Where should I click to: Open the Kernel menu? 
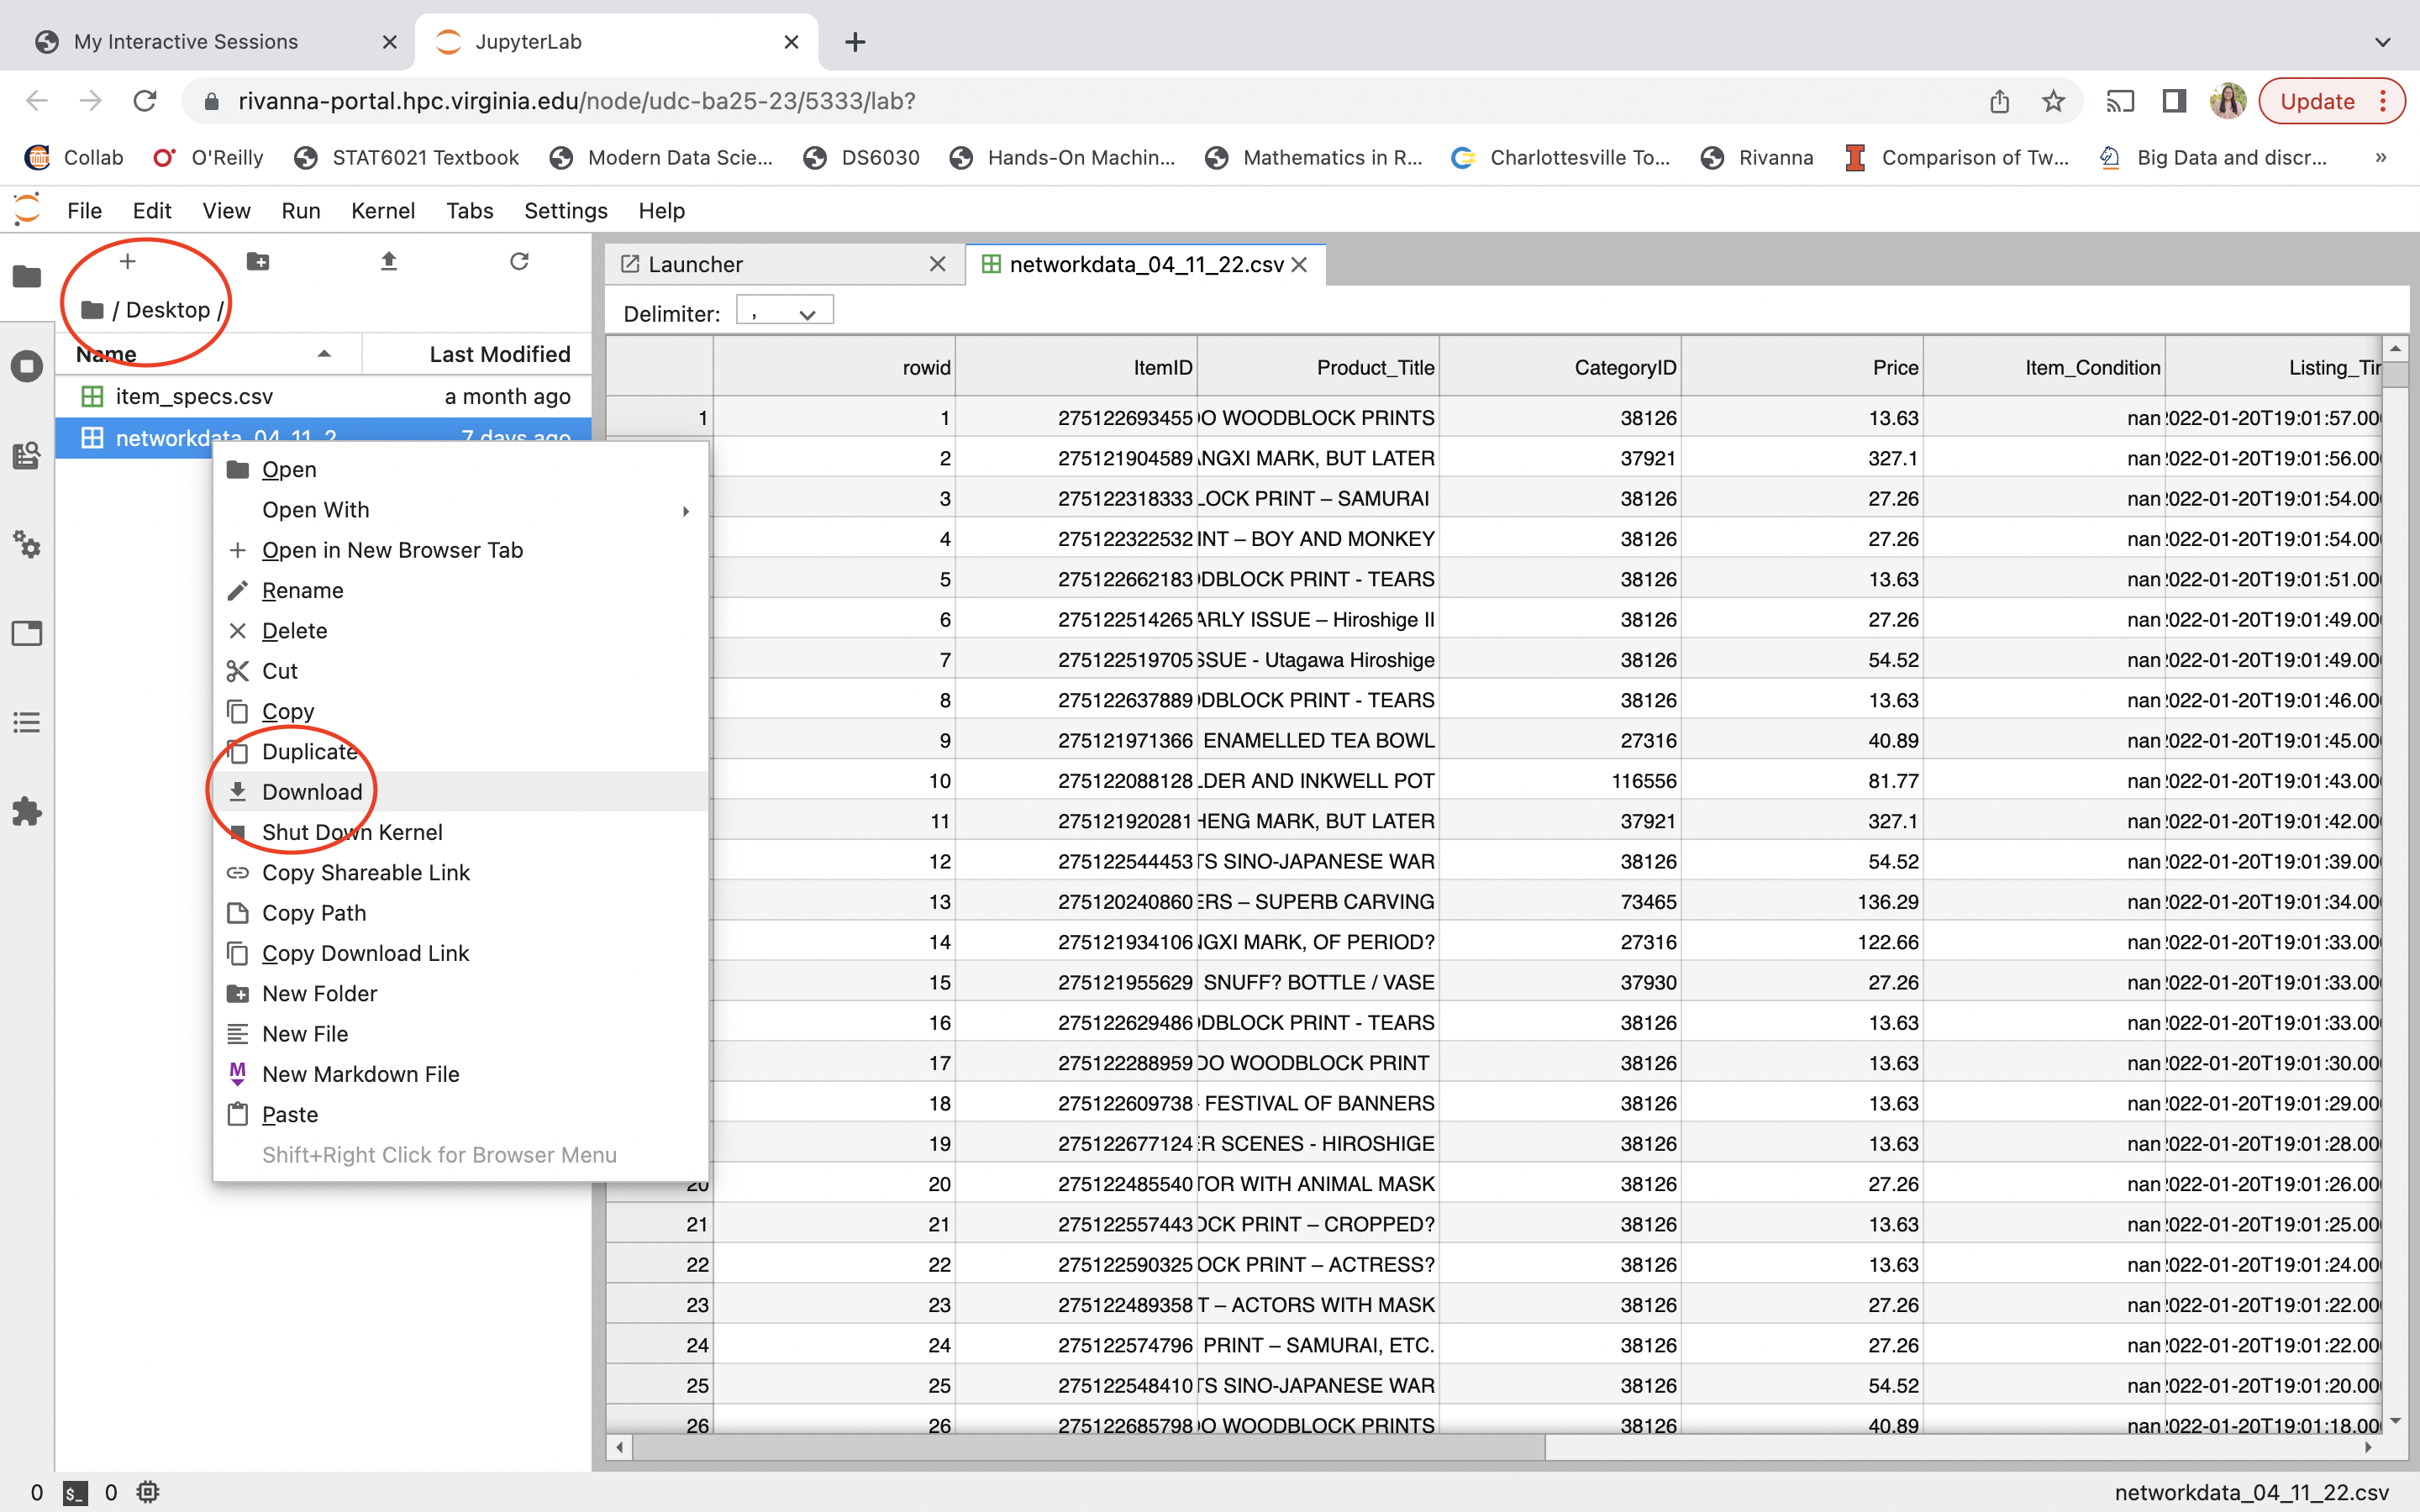[x=383, y=210]
